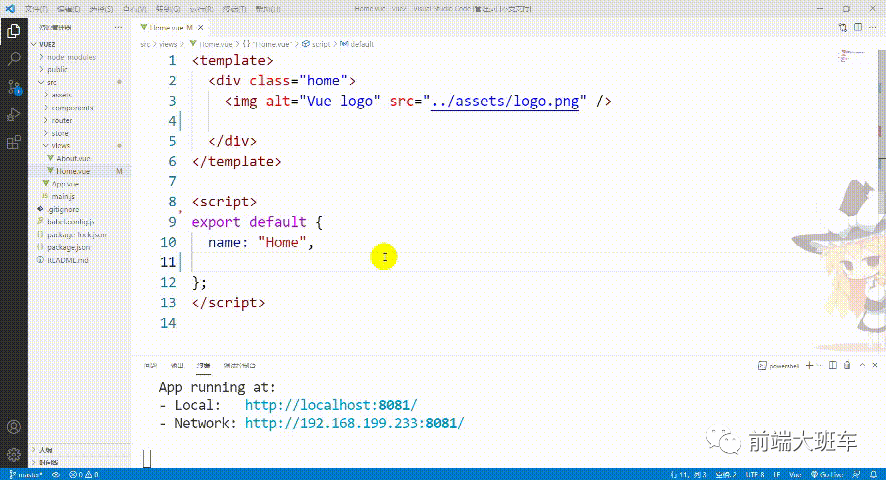Click the powershell terminal label
886x480 pixels.
[x=779, y=366]
